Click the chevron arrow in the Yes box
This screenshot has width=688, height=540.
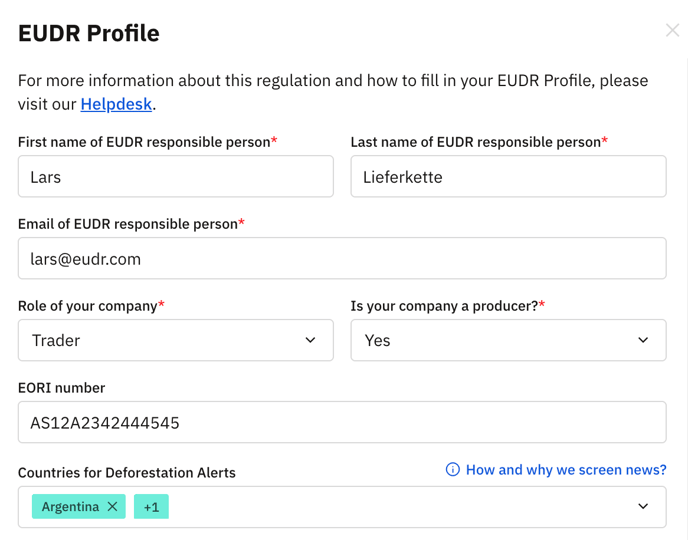point(643,341)
